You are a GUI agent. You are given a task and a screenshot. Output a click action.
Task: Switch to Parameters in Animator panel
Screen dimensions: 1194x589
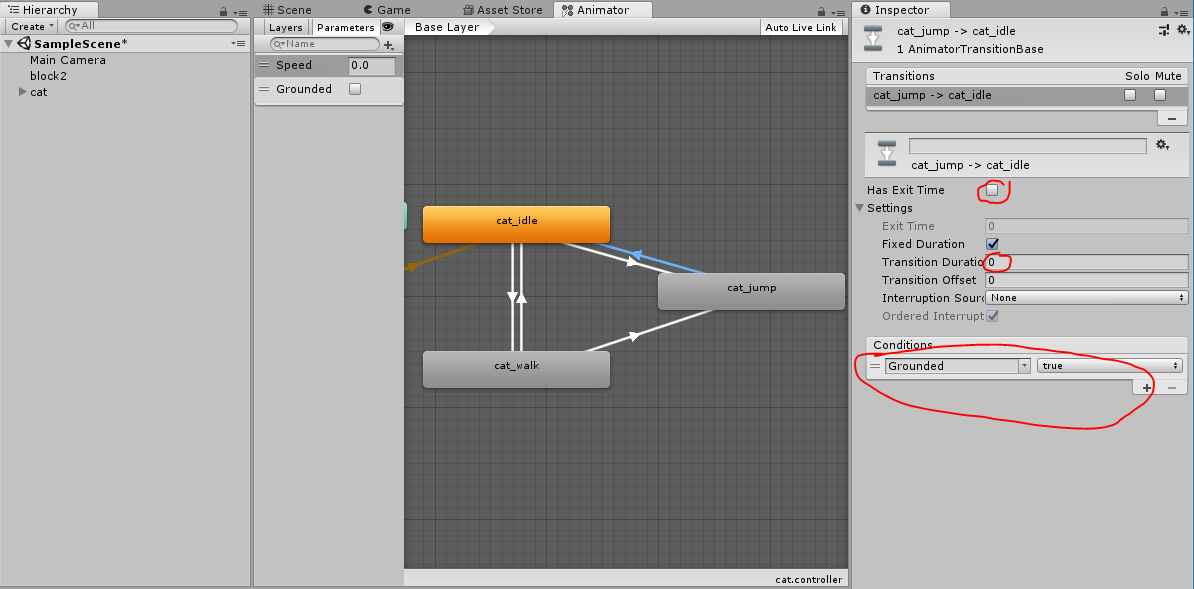(346, 27)
